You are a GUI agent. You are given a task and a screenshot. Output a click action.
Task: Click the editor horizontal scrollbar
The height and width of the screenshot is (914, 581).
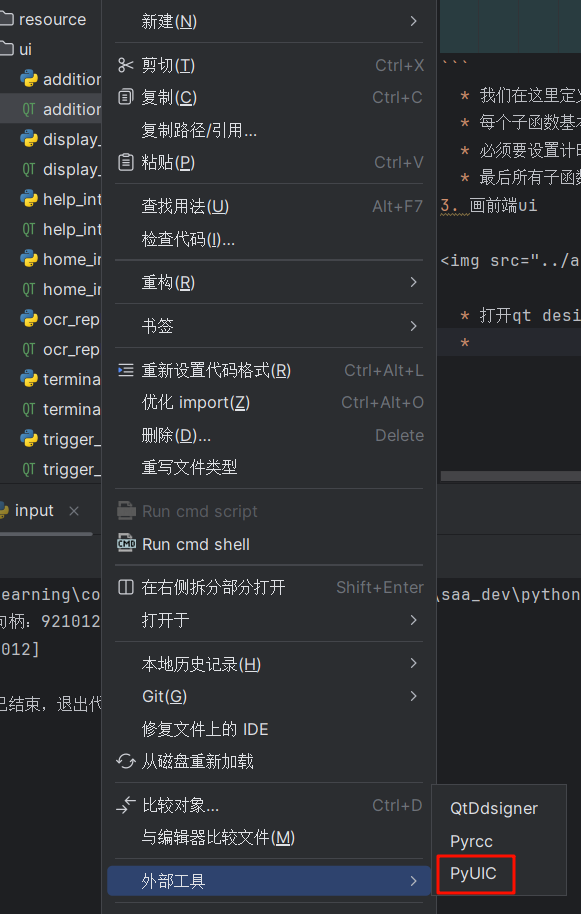510,476
